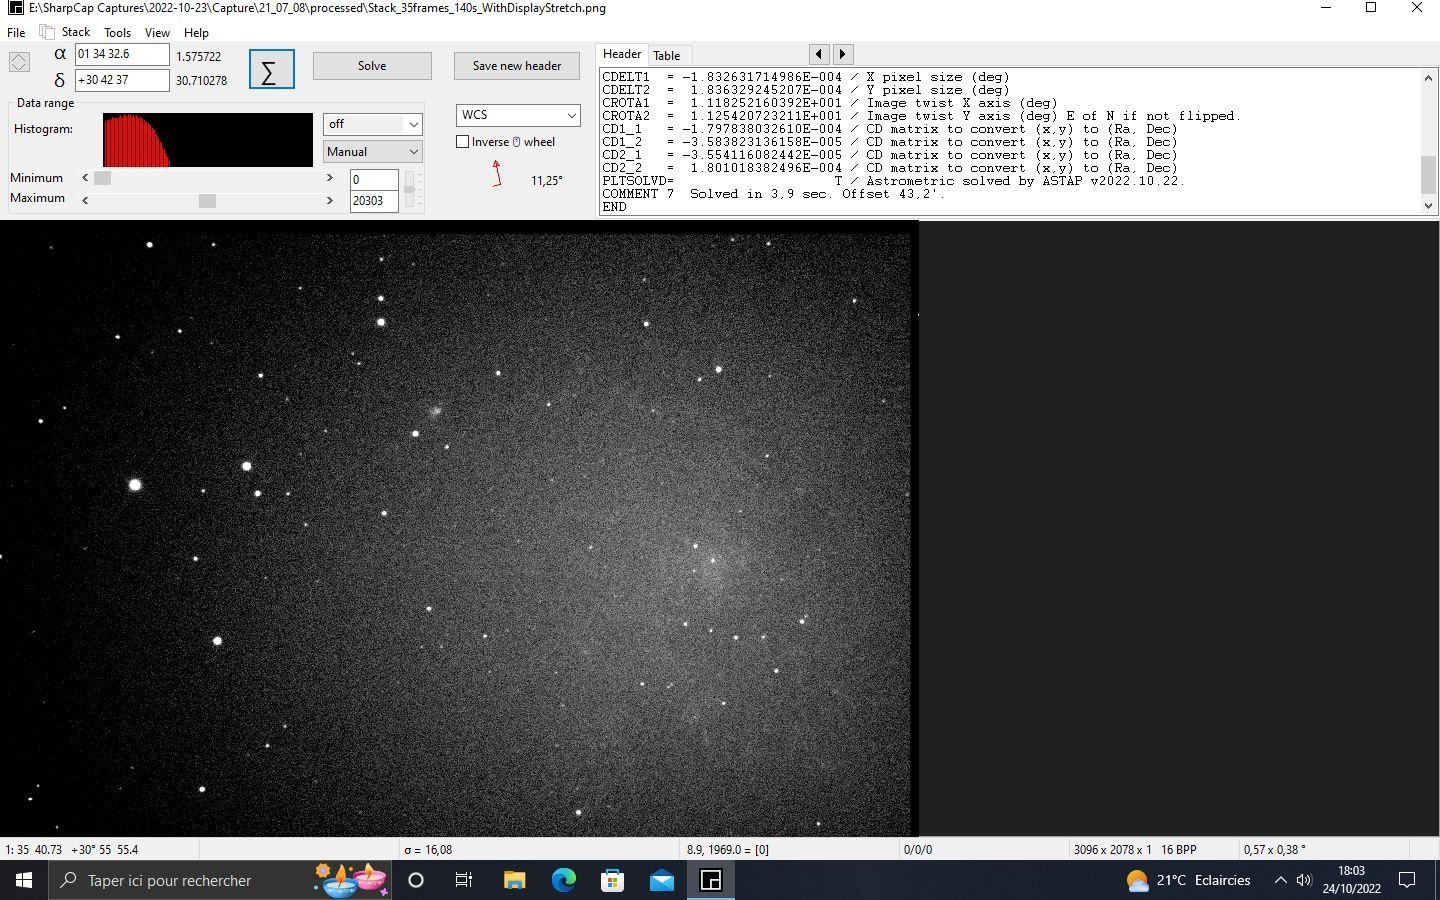Open the Windows Start menu
The height and width of the screenshot is (900, 1440).
coord(24,880)
